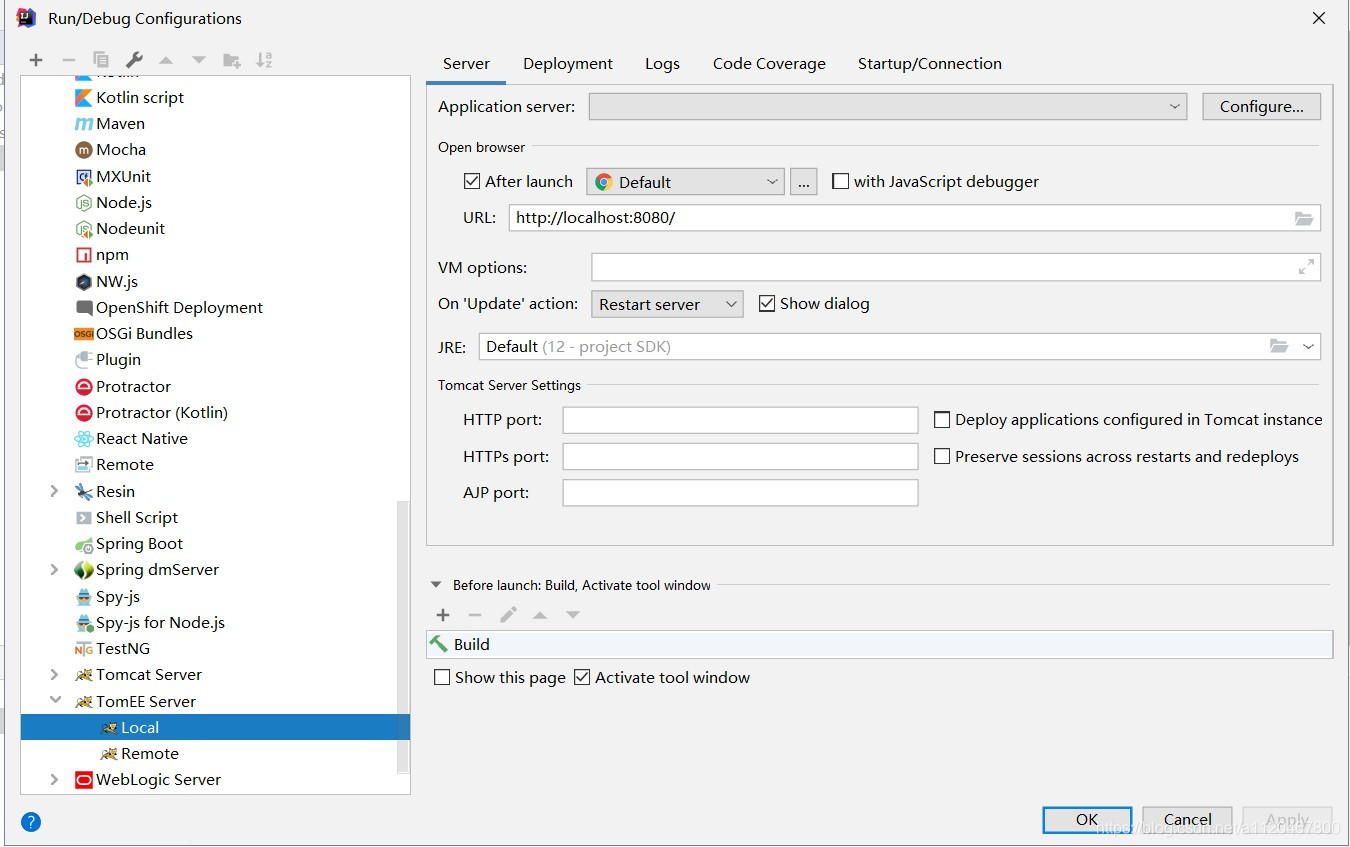1350x847 pixels.
Task: Add new configuration with plus icon
Action: pos(36,60)
